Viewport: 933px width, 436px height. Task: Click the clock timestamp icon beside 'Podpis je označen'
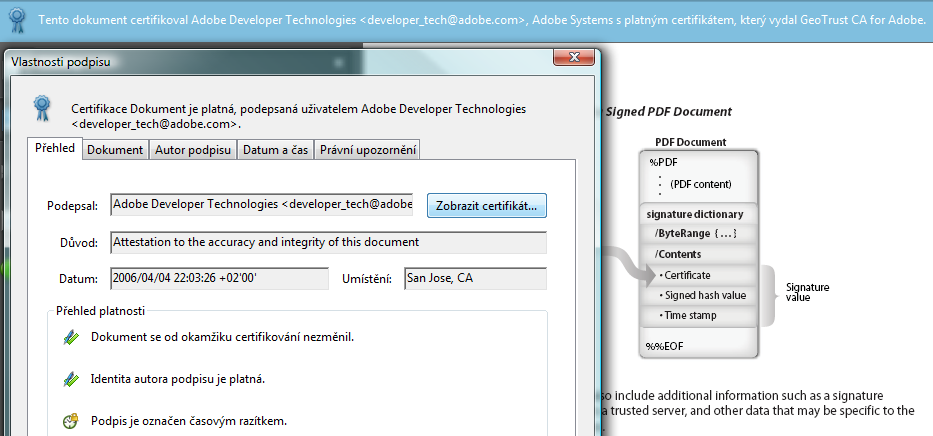tap(71, 421)
